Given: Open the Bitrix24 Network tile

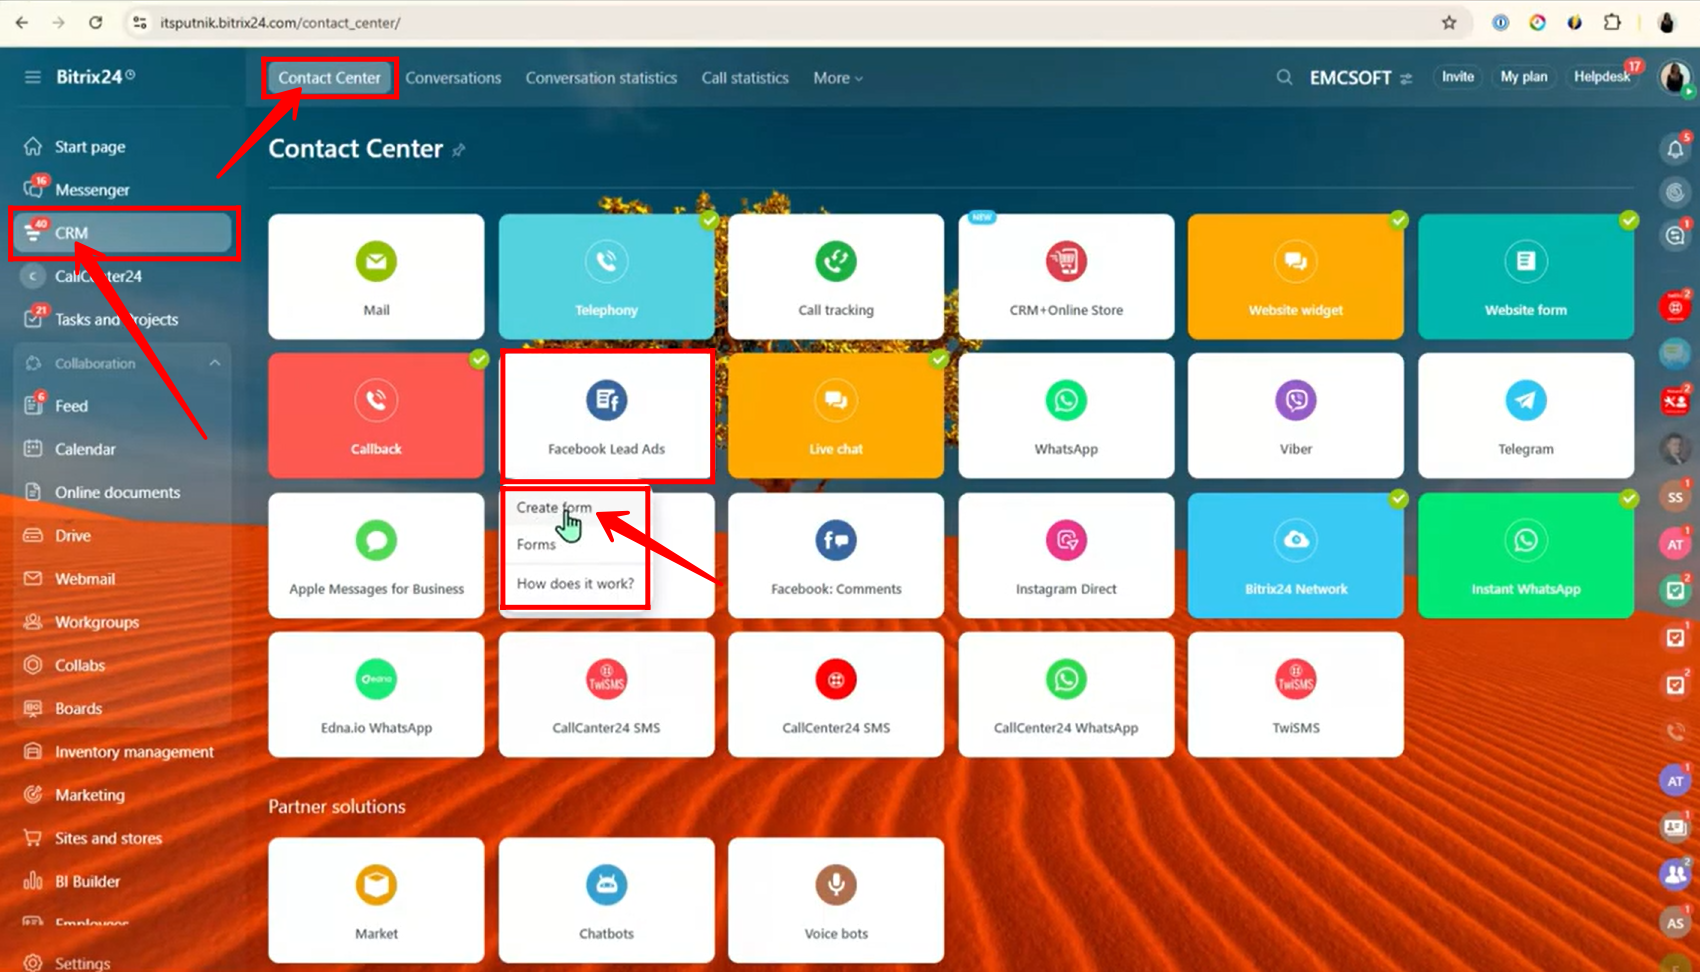Looking at the screenshot, I should point(1296,555).
